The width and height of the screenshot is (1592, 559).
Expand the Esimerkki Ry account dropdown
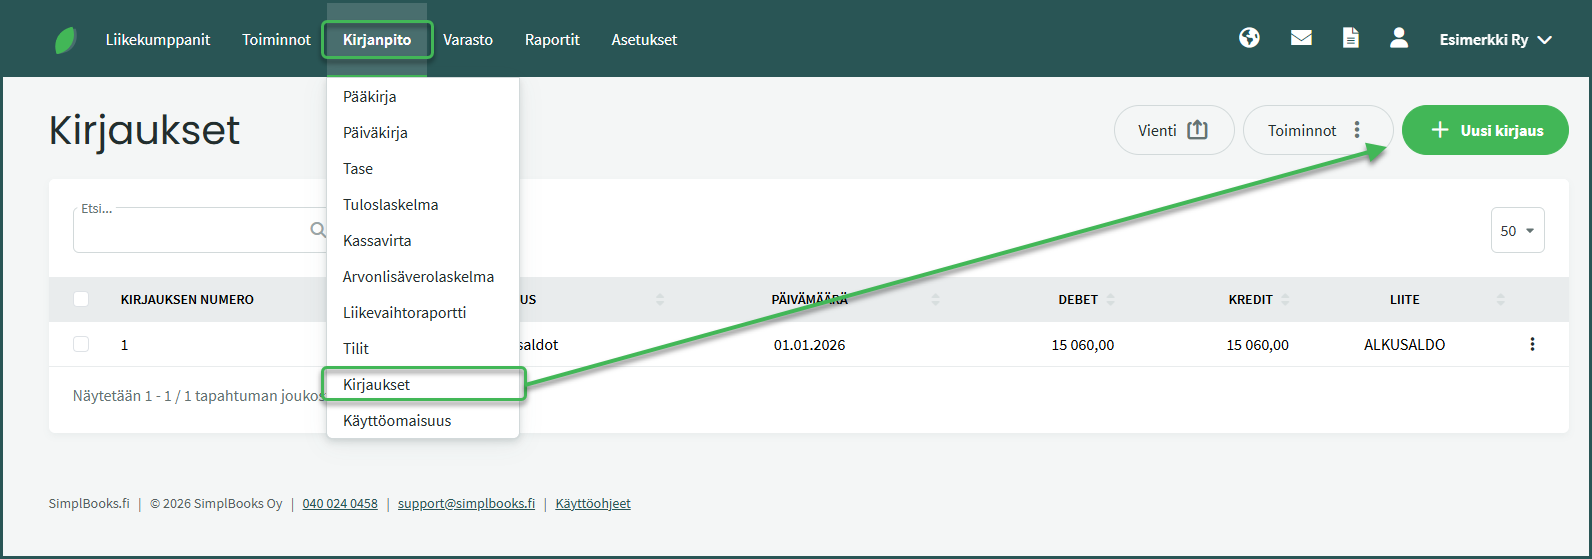coord(1495,40)
